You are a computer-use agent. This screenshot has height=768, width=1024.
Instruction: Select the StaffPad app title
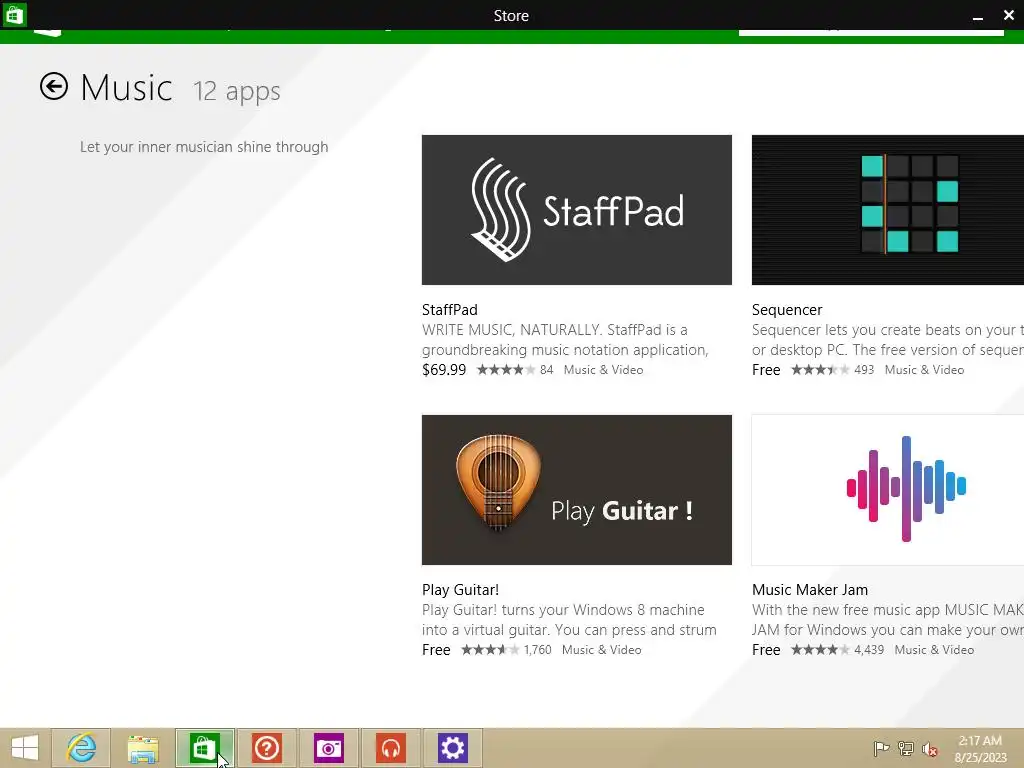pyautogui.click(x=449, y=310)
